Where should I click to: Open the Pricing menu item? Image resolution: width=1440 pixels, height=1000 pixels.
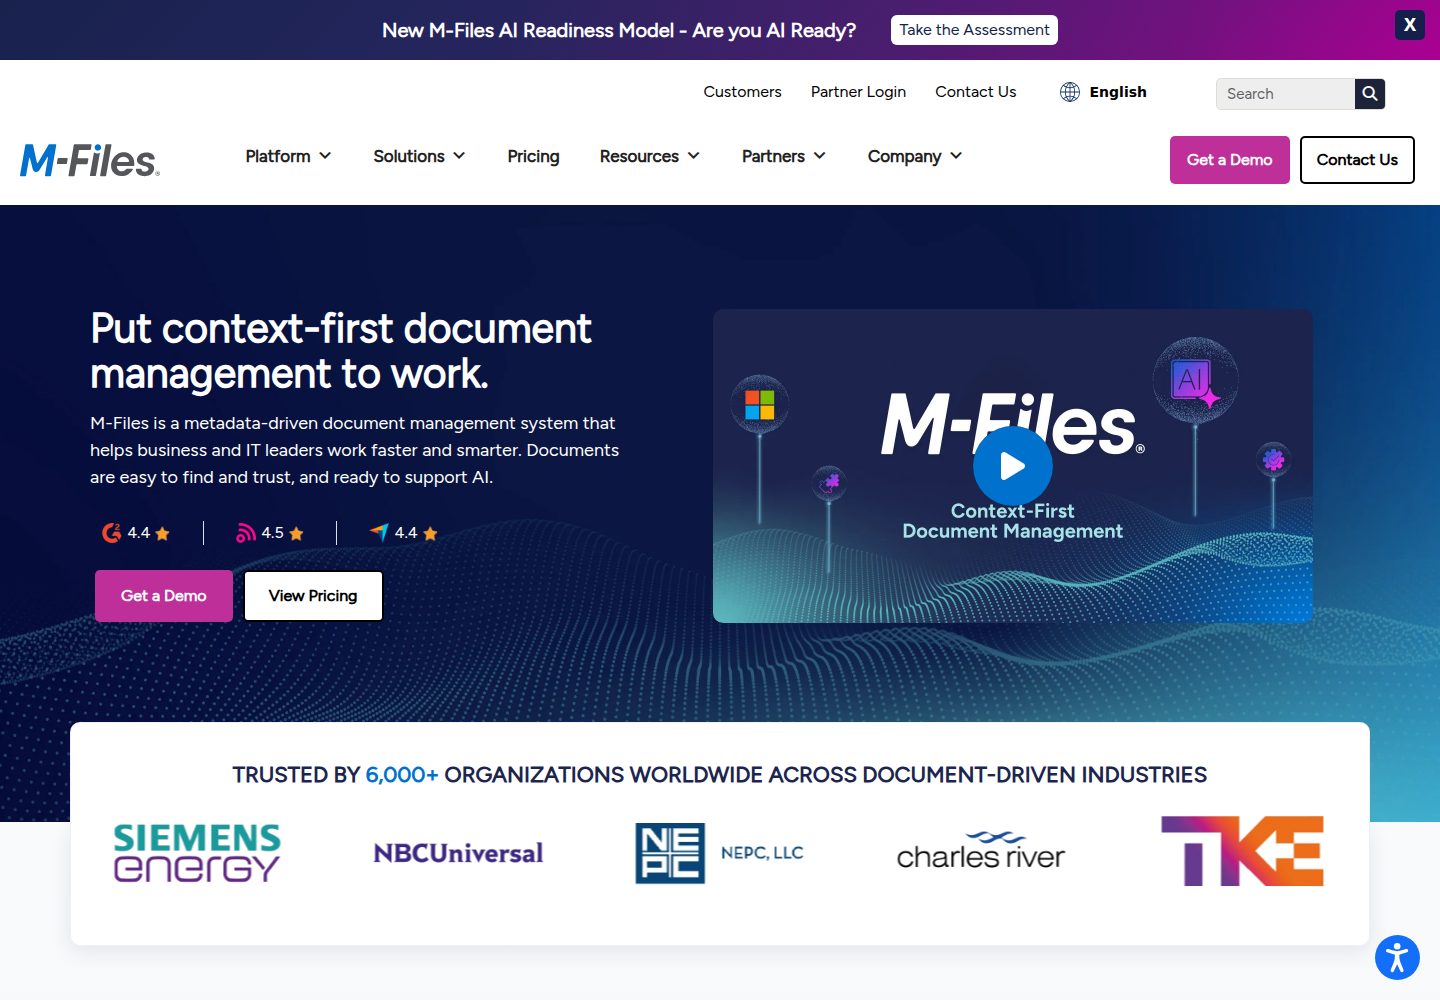533,156
